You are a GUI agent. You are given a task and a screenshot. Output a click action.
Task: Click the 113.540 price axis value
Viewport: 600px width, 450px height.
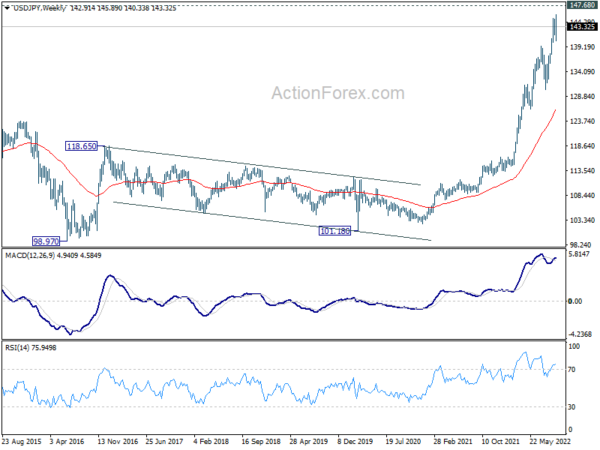[x=582, y=171]
